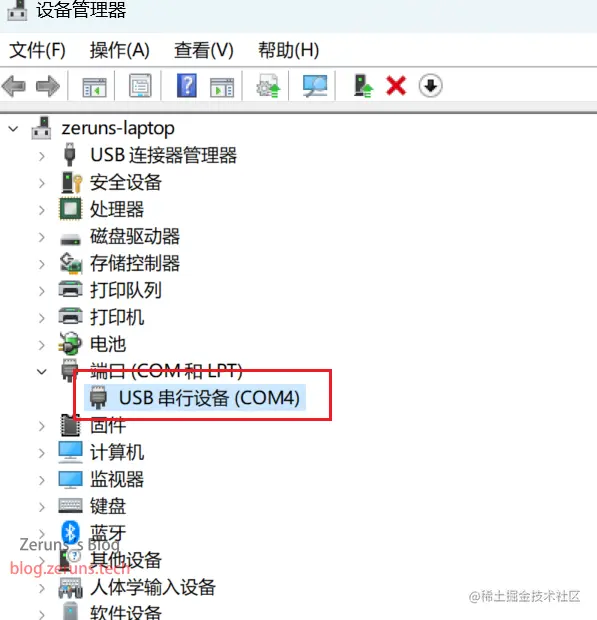This screenshot has height=620, width=597.
Task: Click the enable device green arrow icon
Action: pos(363,85)
